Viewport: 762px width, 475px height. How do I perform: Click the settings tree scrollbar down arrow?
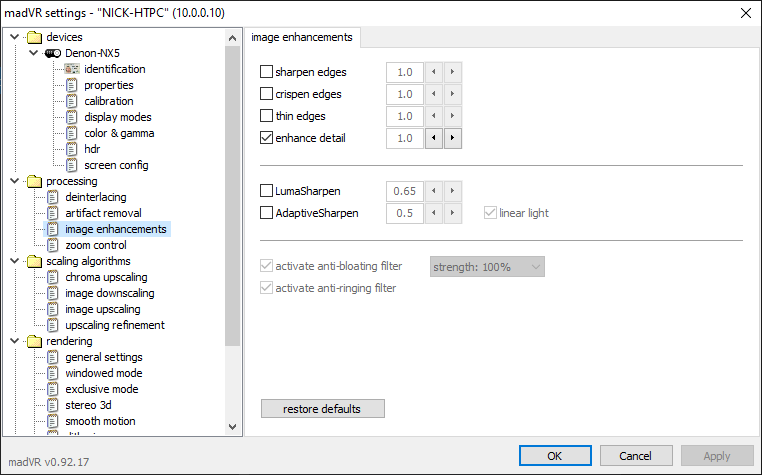click(233, 427)
